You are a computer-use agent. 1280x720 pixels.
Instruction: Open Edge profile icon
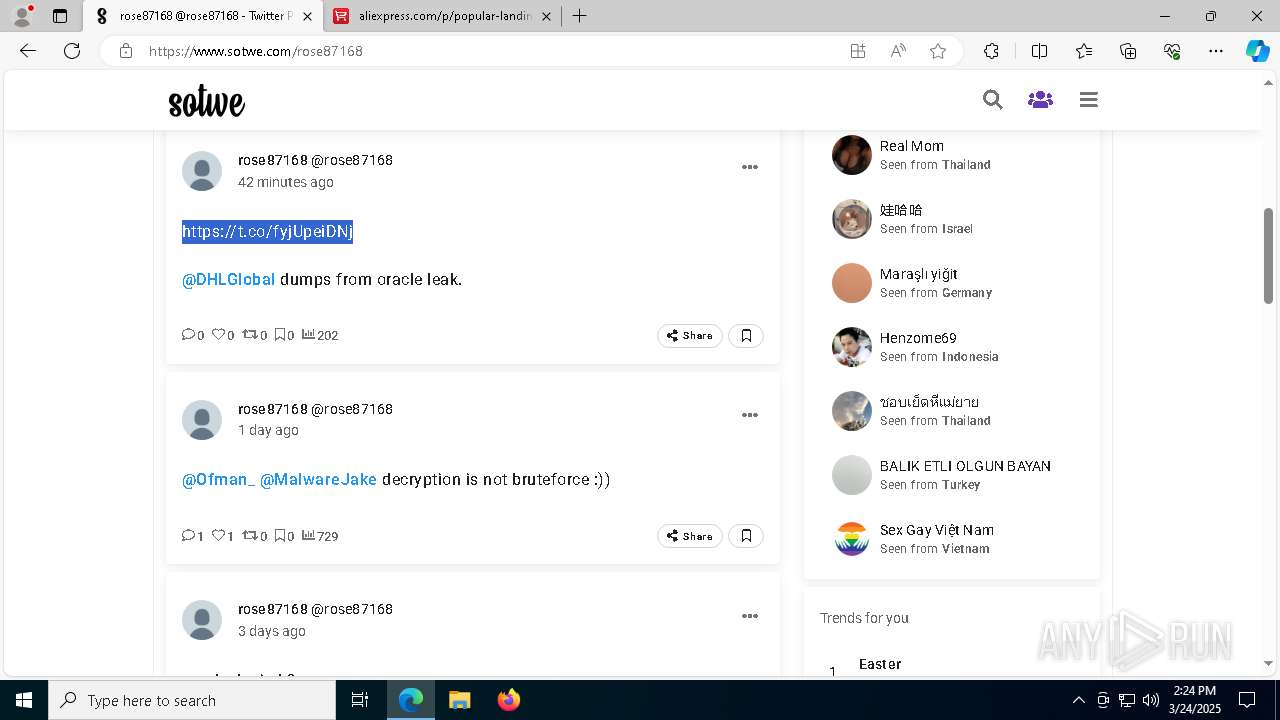[x=22, y=16]
